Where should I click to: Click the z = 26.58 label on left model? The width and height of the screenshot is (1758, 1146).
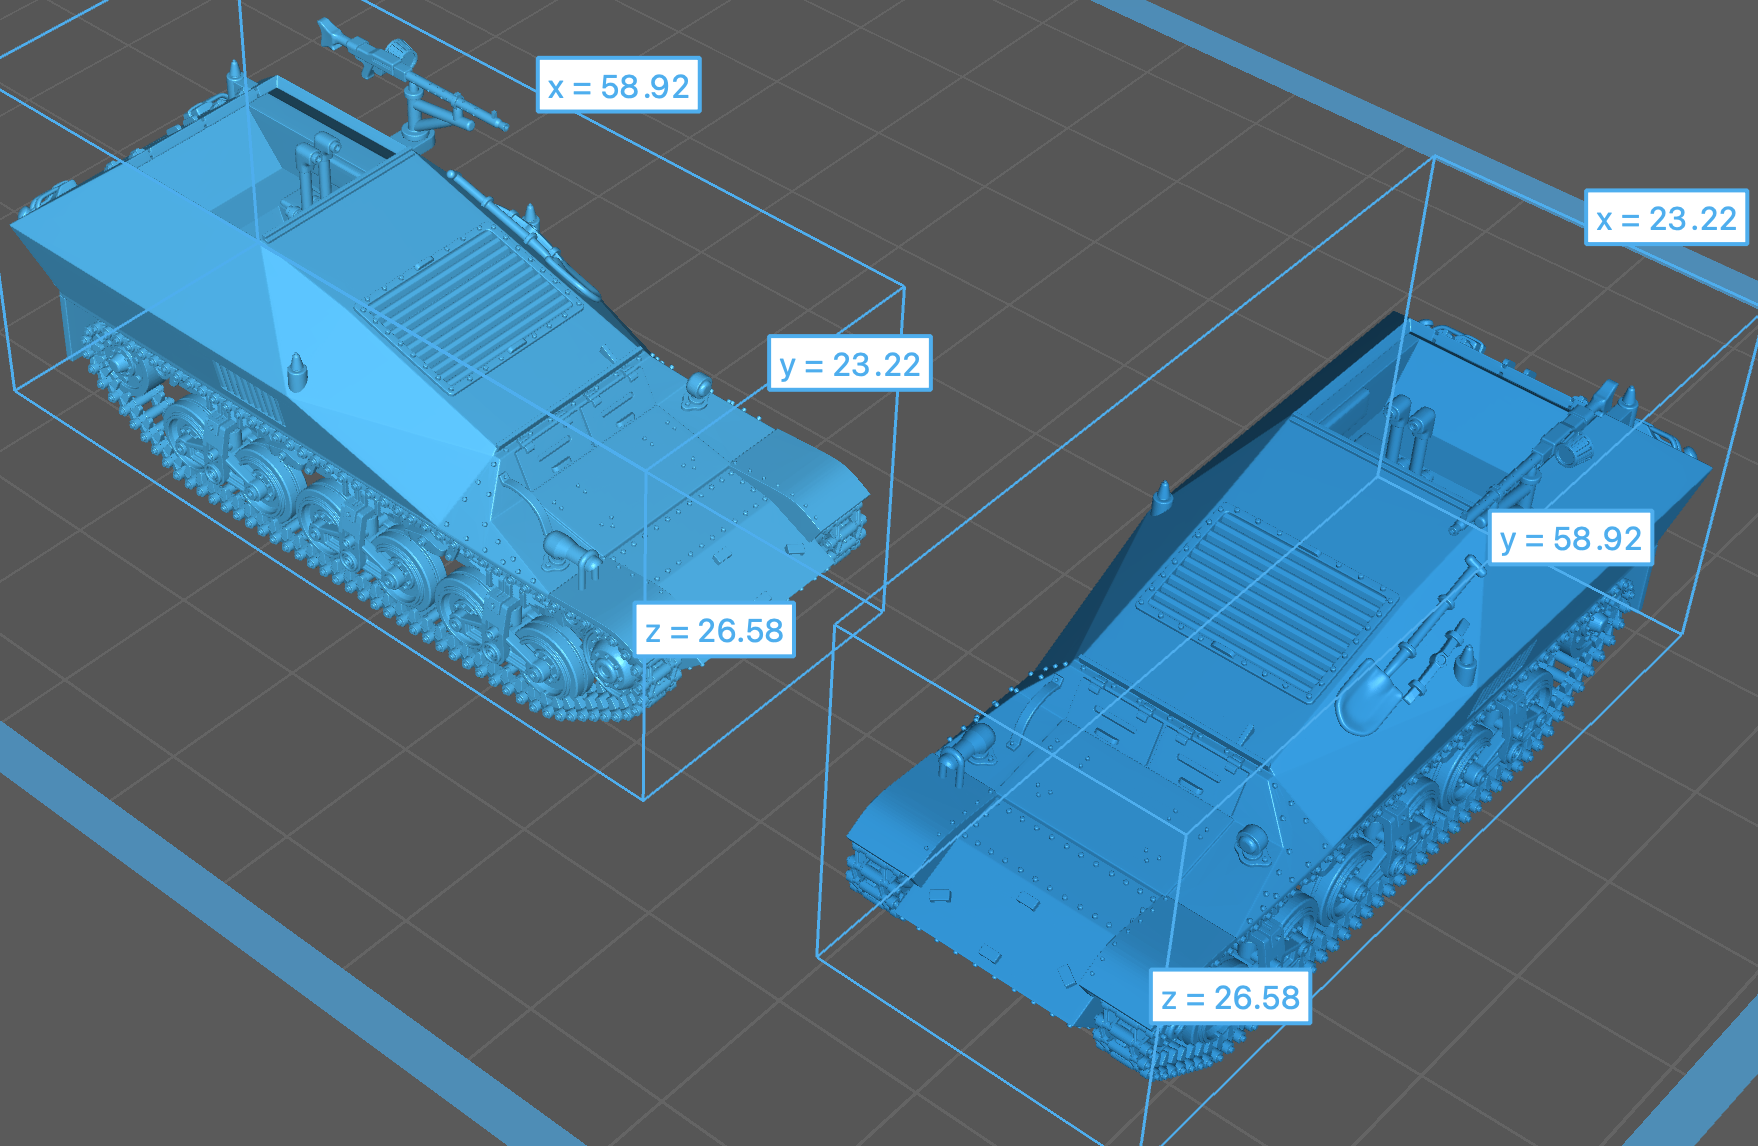coord(715,630)
